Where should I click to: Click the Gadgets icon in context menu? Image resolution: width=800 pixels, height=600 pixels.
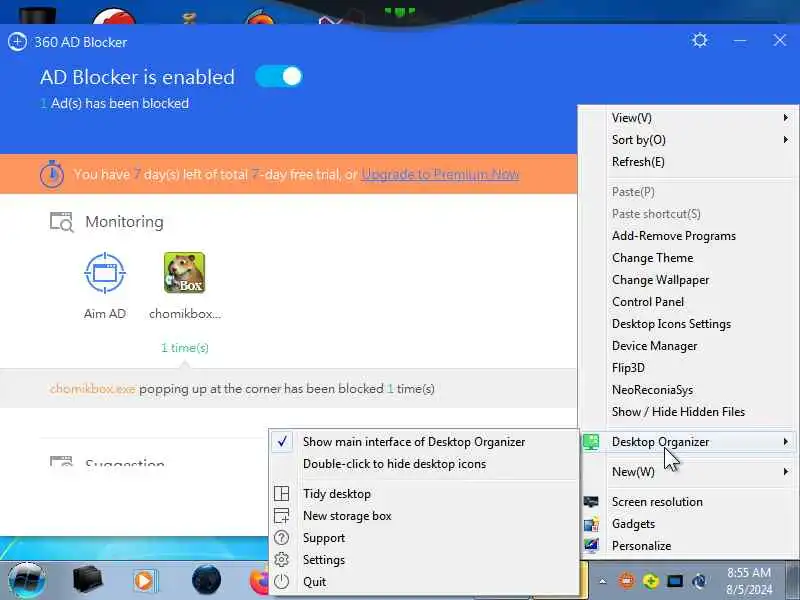591,523
